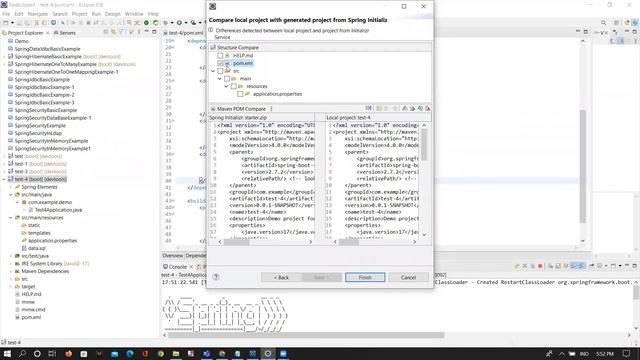Select pom.xml row in Structure Compare
640x360 pixels.
pos(243,63)
